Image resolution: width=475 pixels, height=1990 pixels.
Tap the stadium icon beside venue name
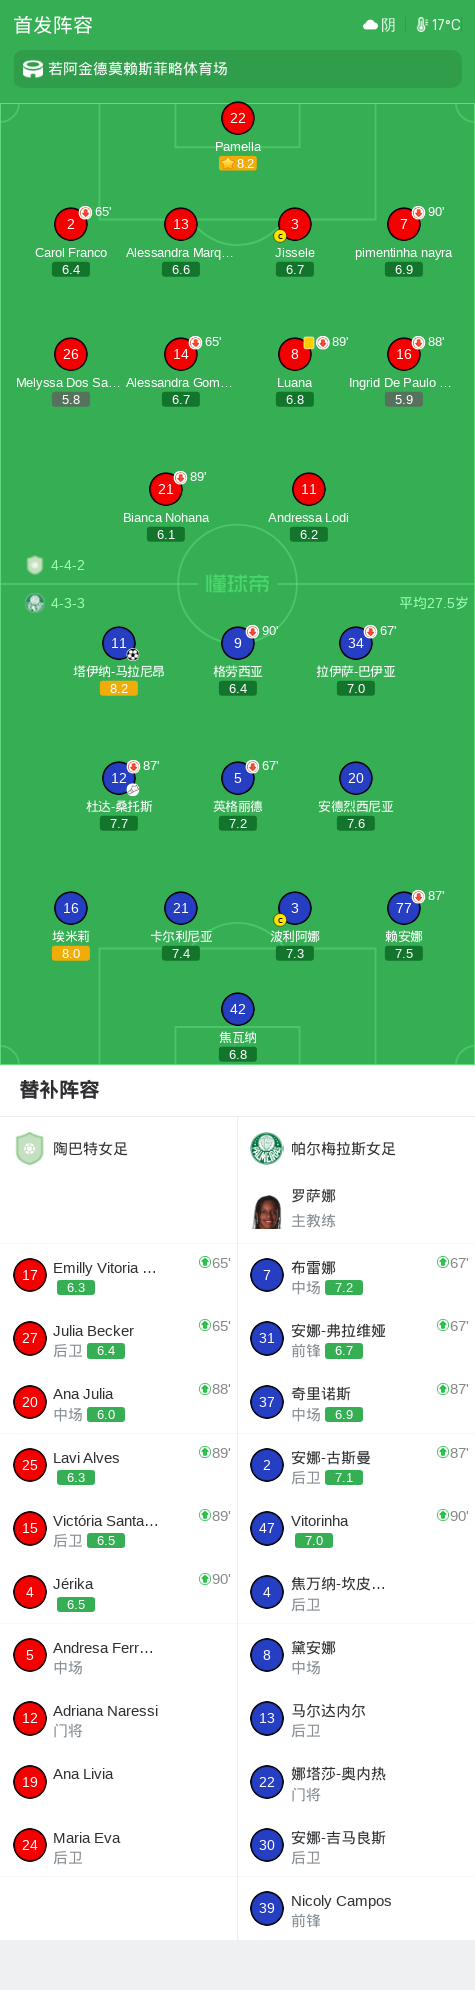[x=33, y=69]
